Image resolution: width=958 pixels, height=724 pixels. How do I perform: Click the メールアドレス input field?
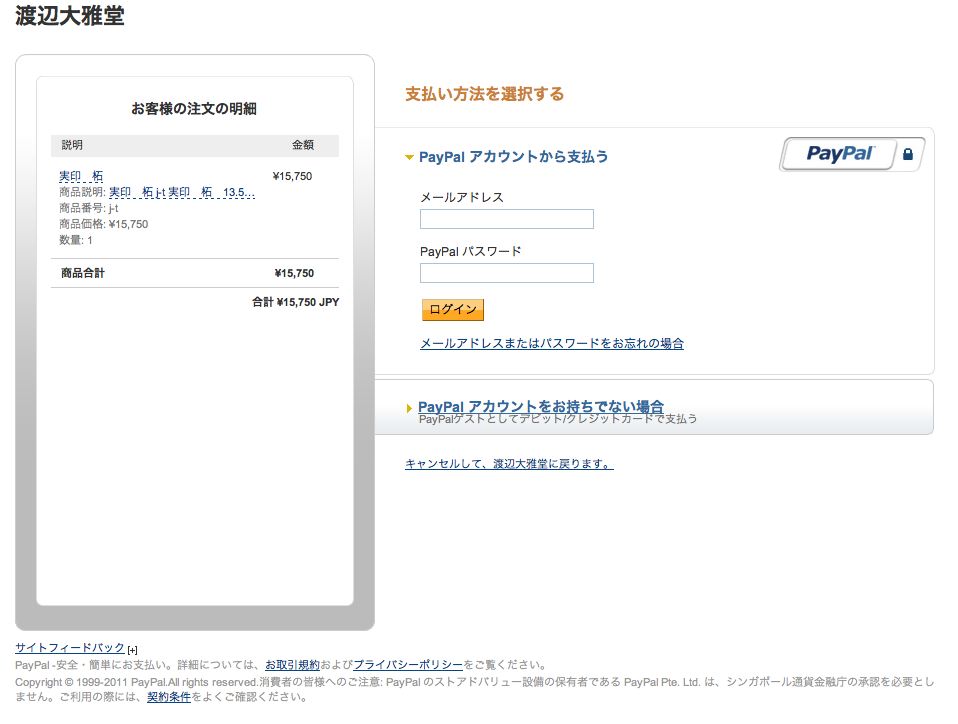(506, 219)
